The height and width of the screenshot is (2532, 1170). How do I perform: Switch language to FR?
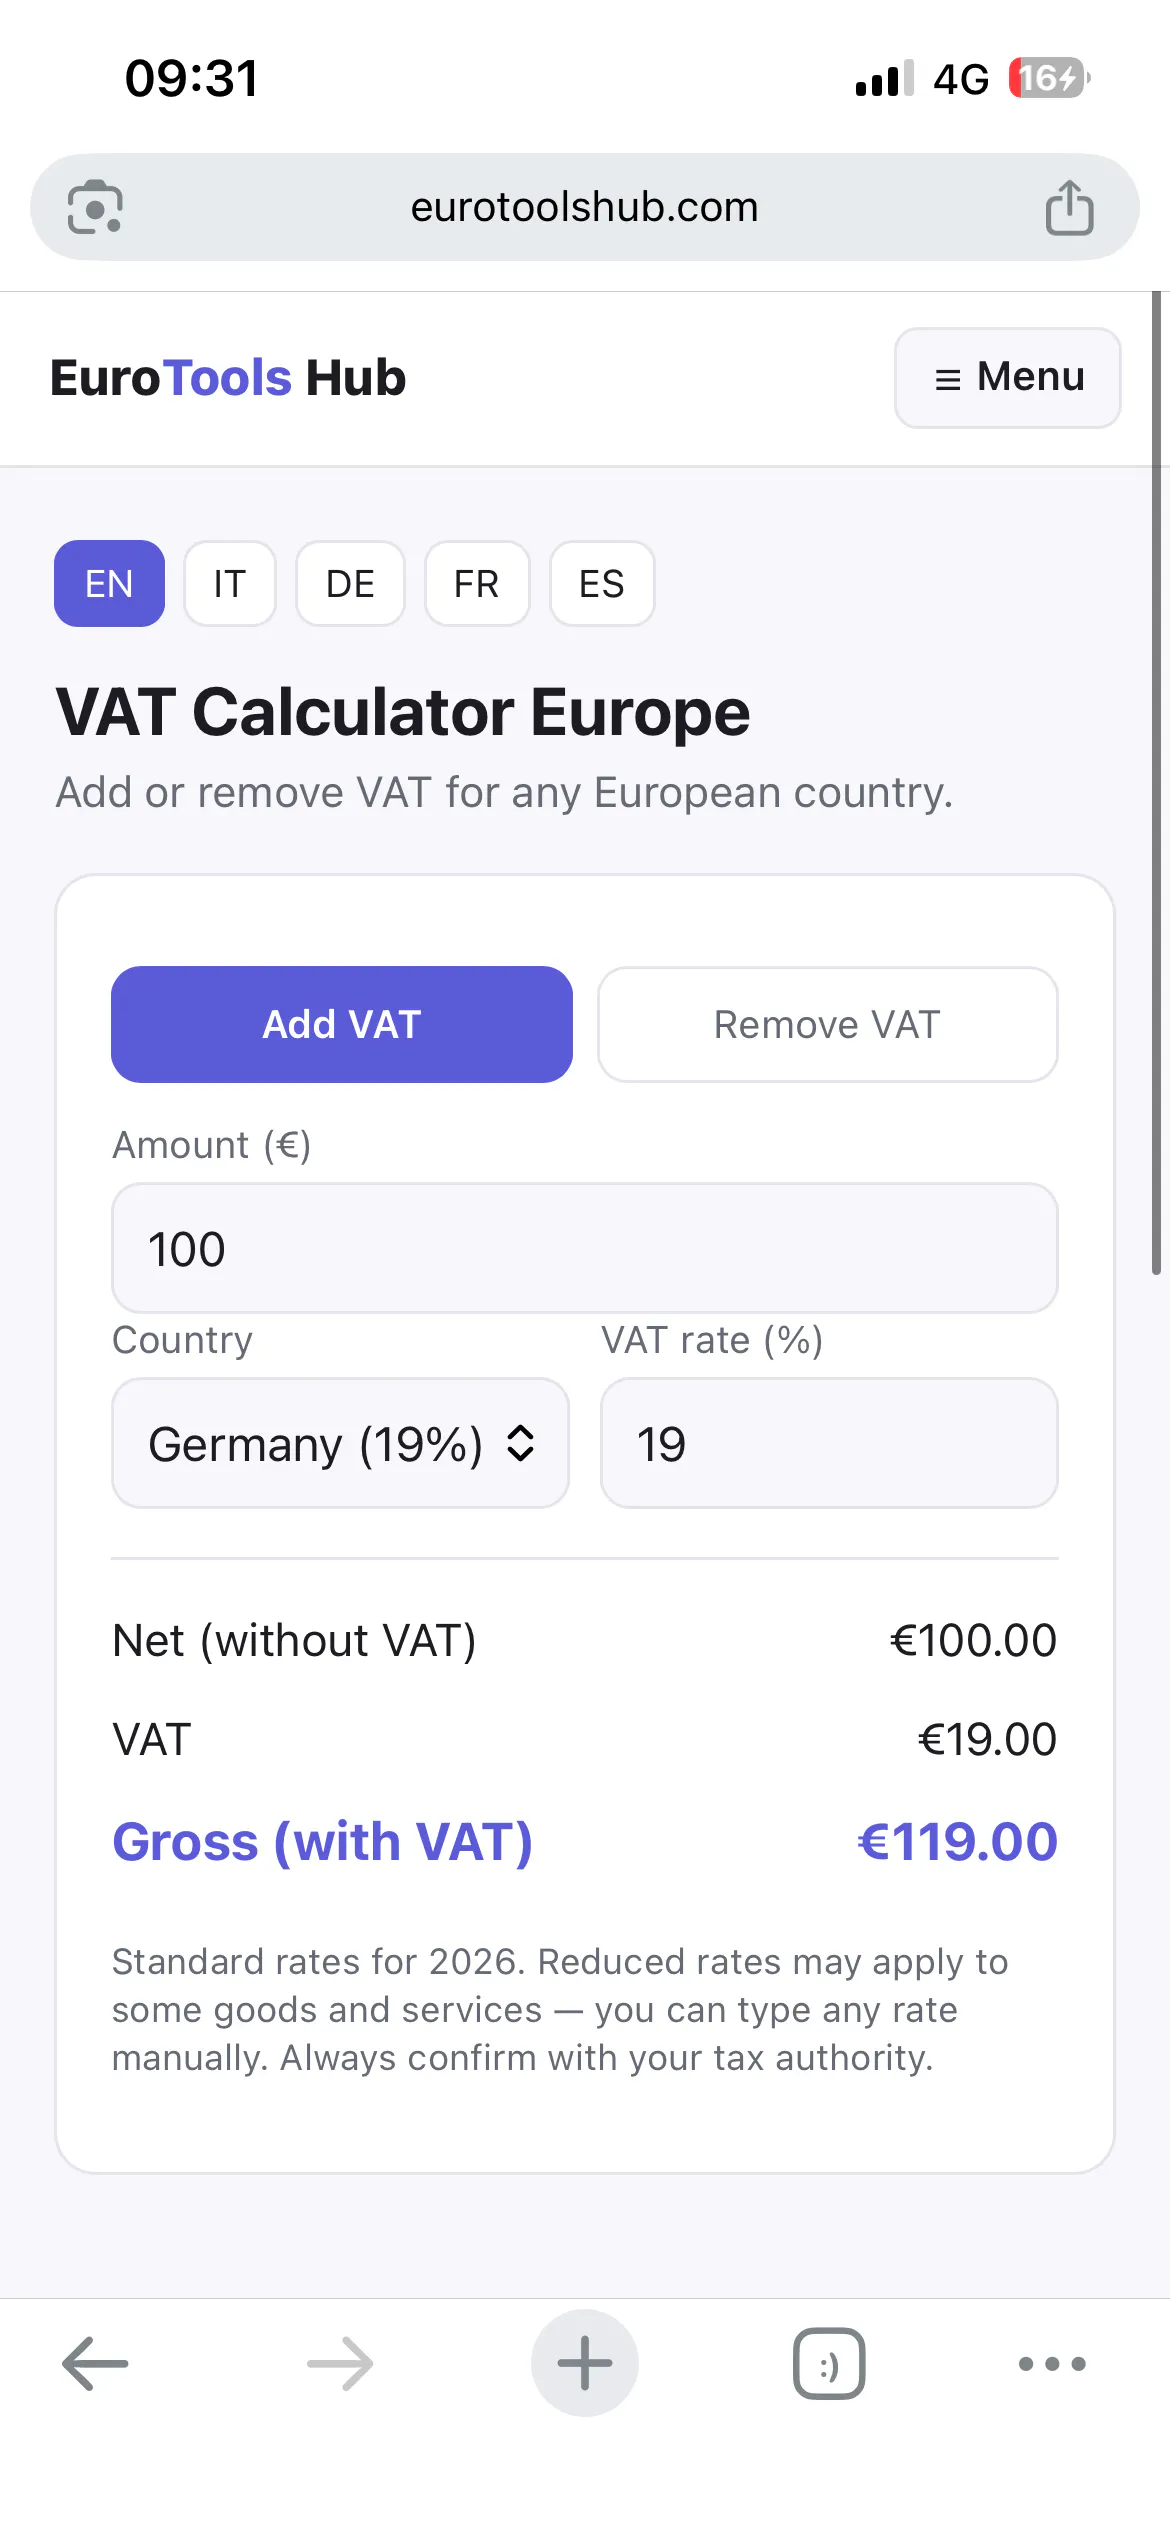[477, 583]
